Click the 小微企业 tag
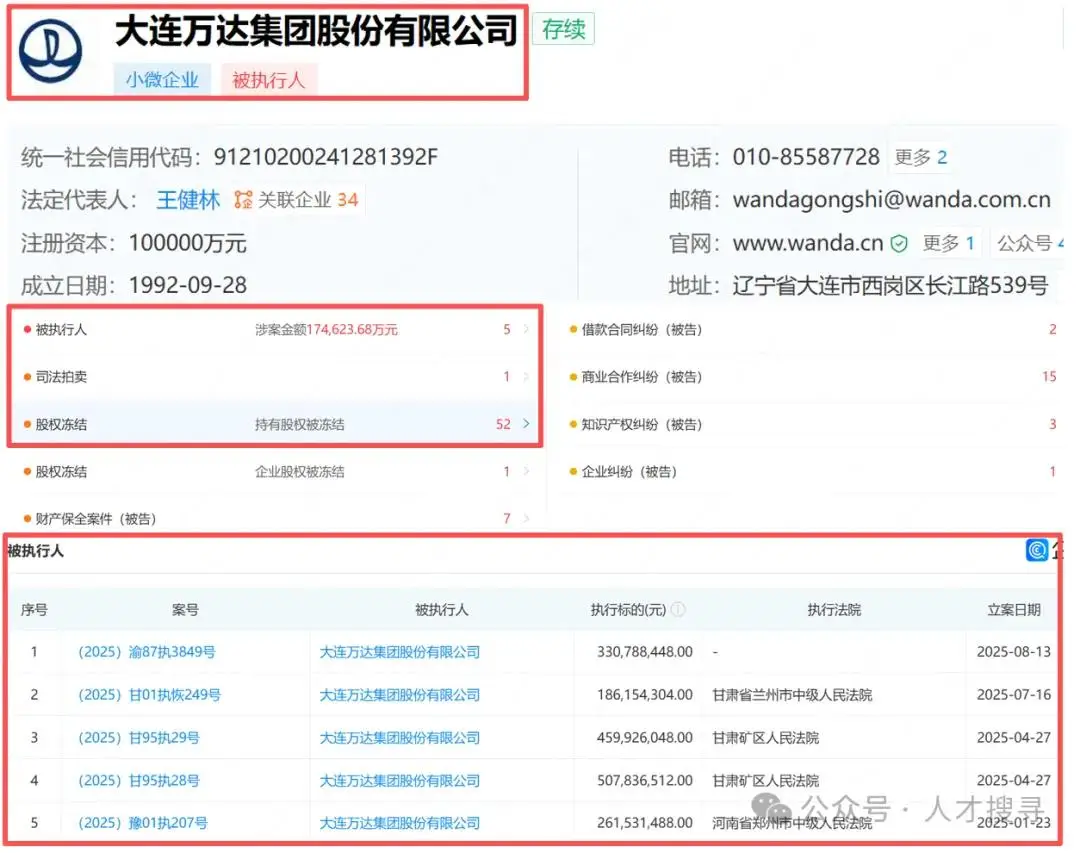This screenshot has height=853, width=1080. click(x=162, y=80)
